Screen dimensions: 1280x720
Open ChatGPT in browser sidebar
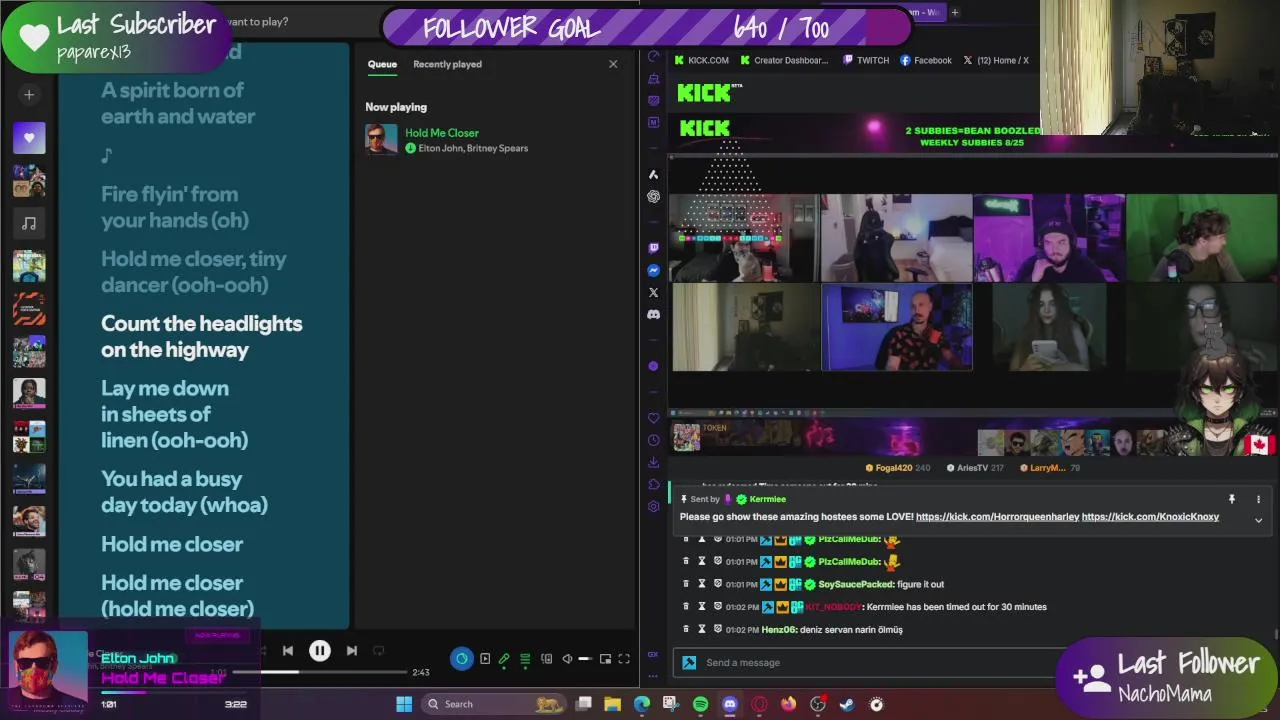point(653,196)
